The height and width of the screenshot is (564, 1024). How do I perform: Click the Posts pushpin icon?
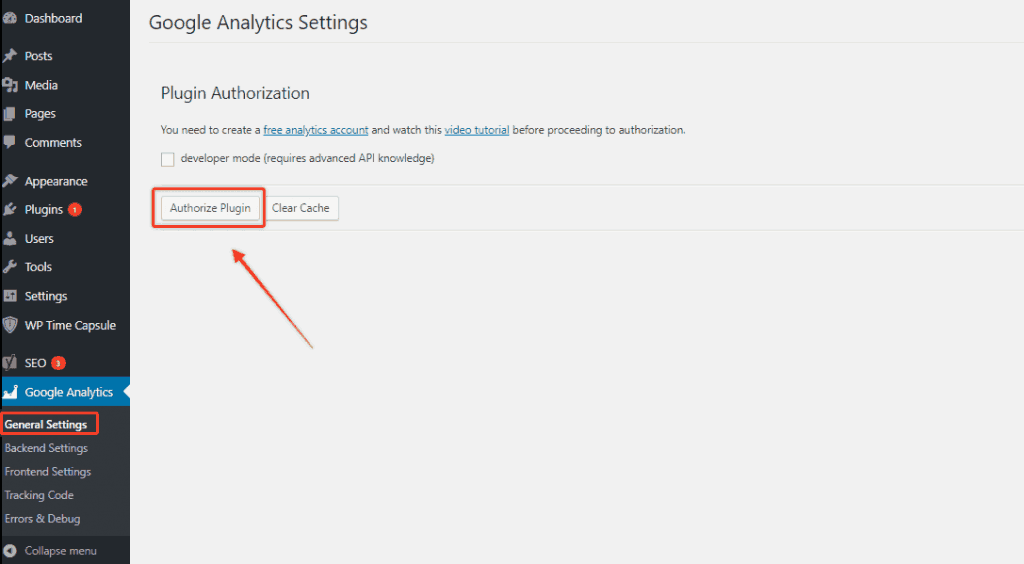coord(10,55)
